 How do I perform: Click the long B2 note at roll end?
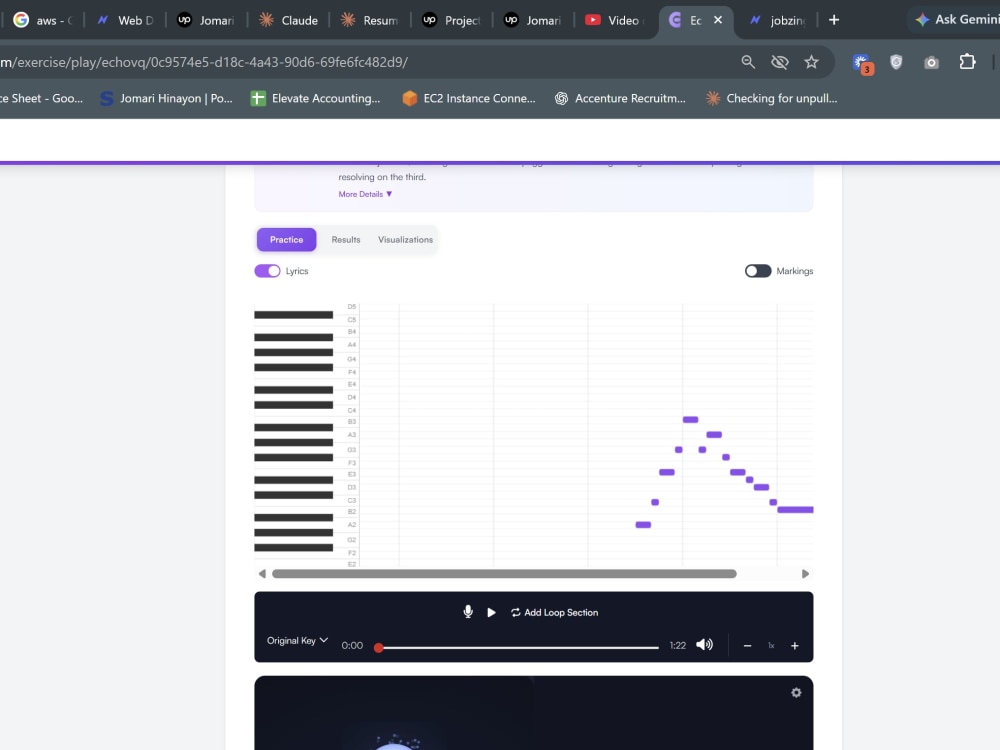tap(795, 510)
